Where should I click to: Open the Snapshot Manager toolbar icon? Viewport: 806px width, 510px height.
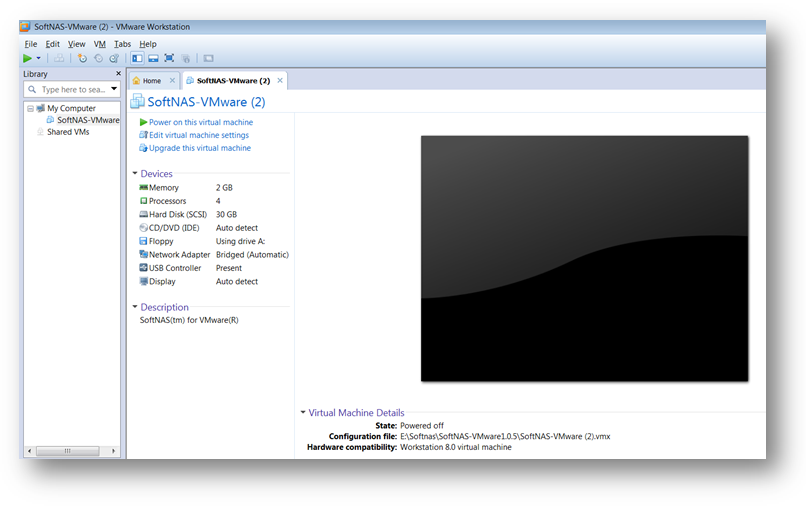click(114, 59)
